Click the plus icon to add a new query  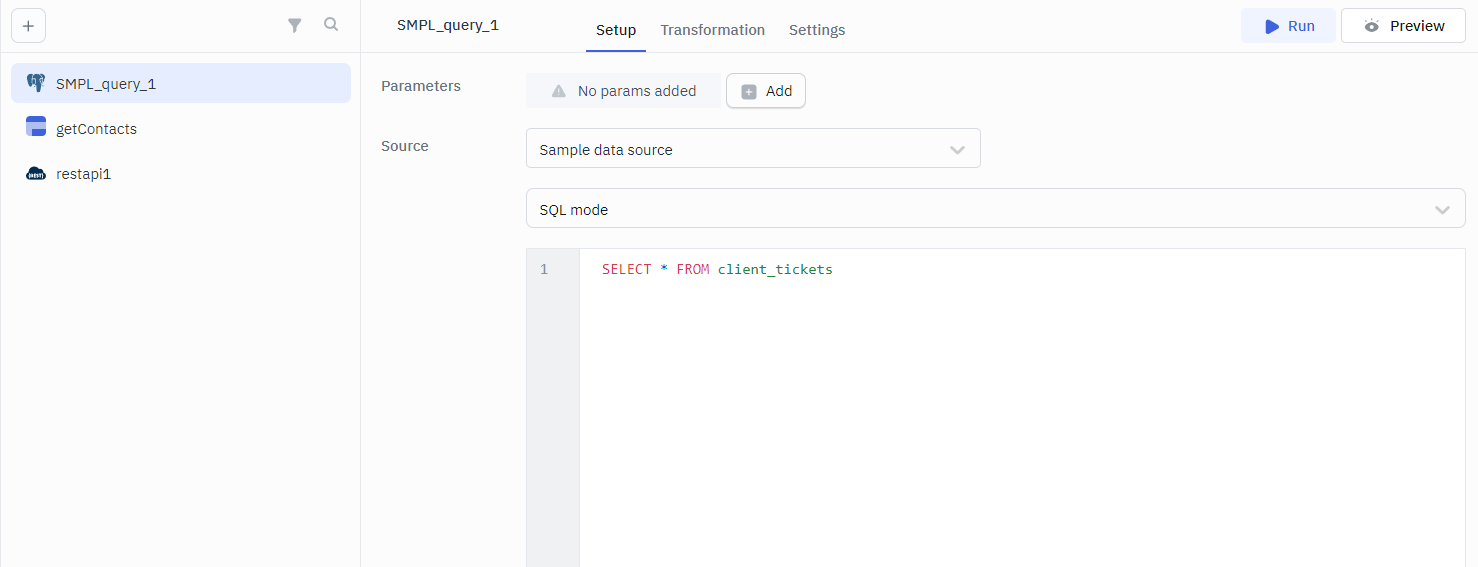28,26
